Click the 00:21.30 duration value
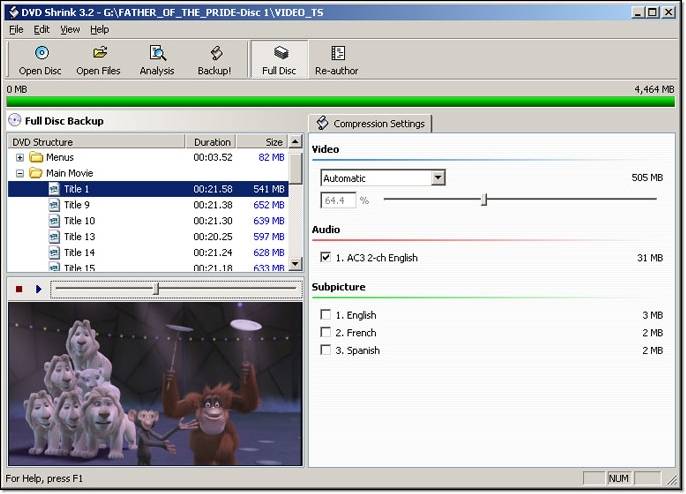 click(213, 221)
